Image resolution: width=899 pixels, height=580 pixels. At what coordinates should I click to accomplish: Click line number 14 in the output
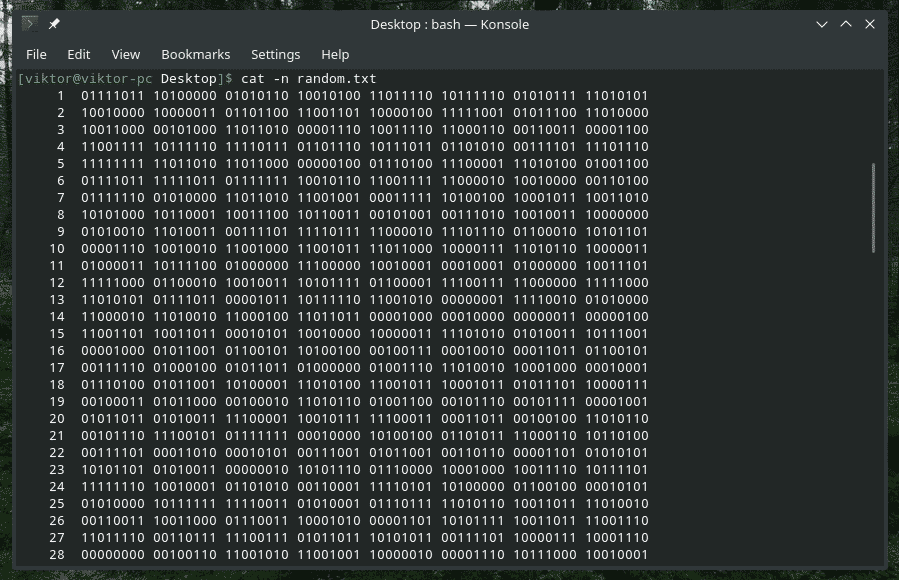pos(56,317)
